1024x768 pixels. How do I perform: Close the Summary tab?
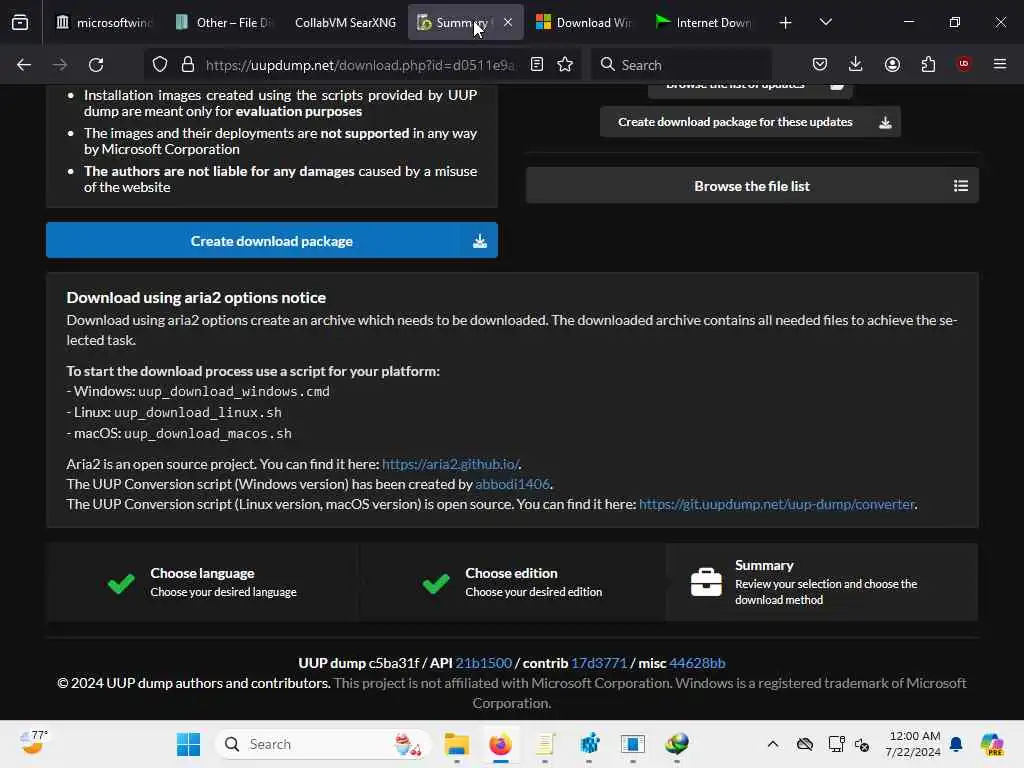(507, 22)
